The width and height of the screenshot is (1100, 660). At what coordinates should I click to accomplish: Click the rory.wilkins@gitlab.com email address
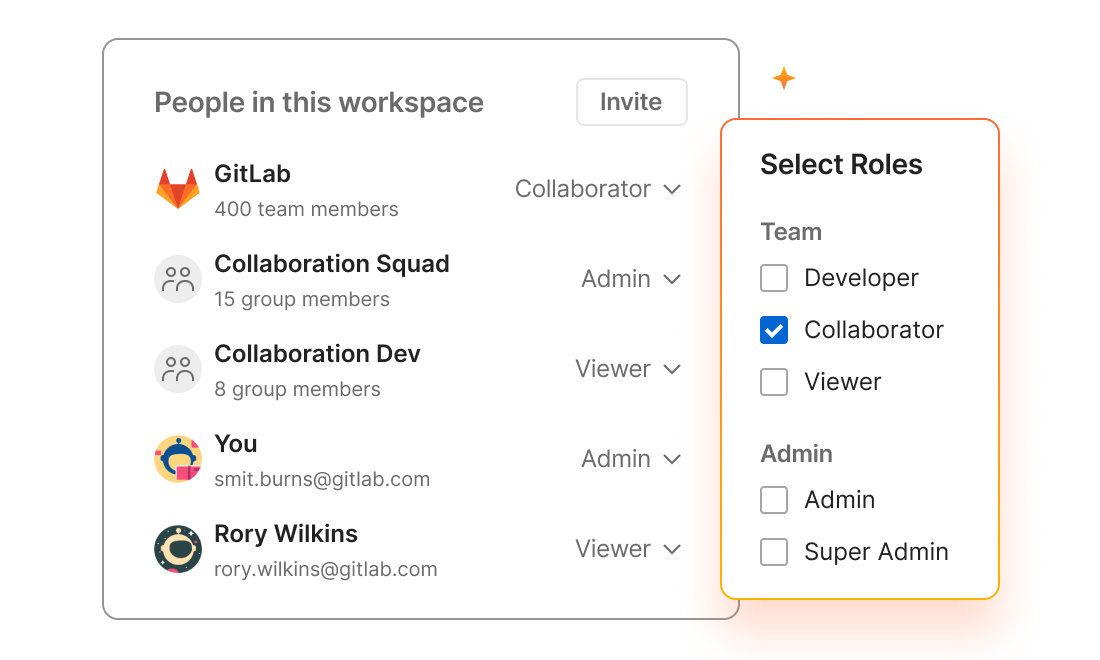(x=326, y=569)
